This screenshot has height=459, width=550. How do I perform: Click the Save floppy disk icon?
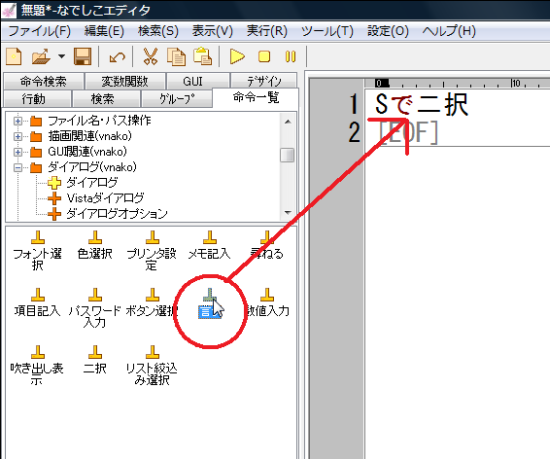82,56
